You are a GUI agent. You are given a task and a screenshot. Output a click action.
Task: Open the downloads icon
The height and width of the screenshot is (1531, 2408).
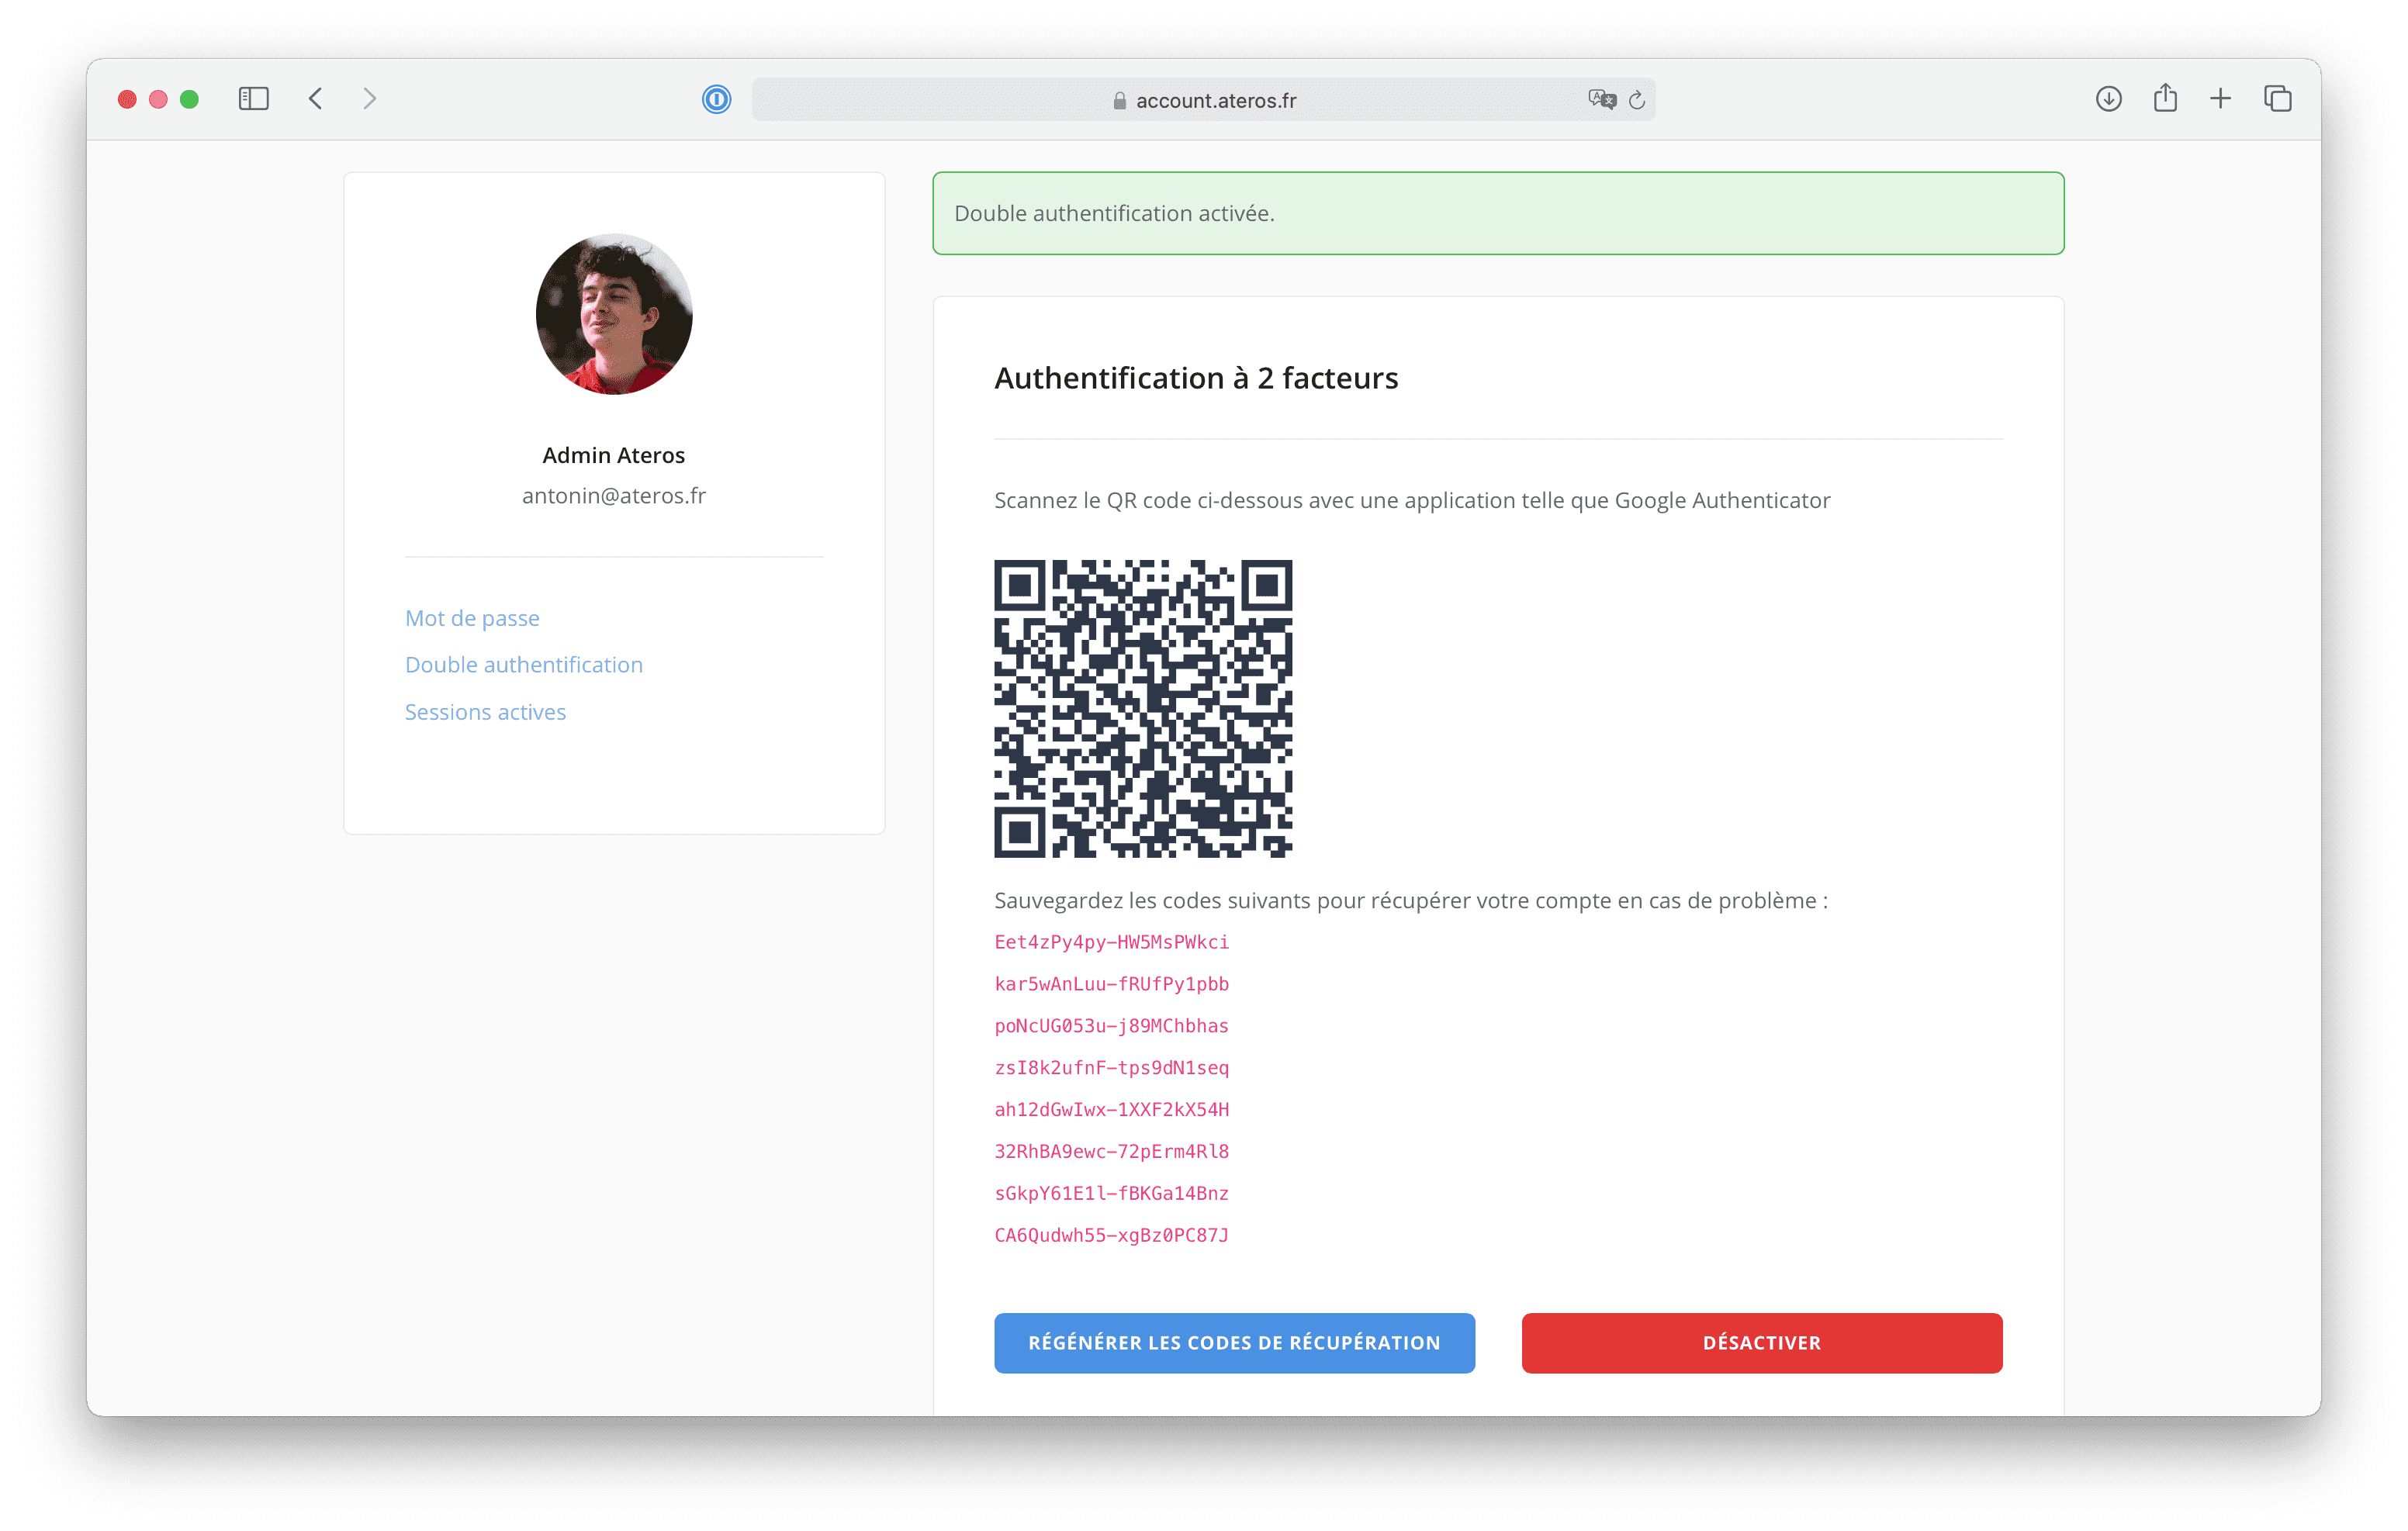click(2108, 99)
